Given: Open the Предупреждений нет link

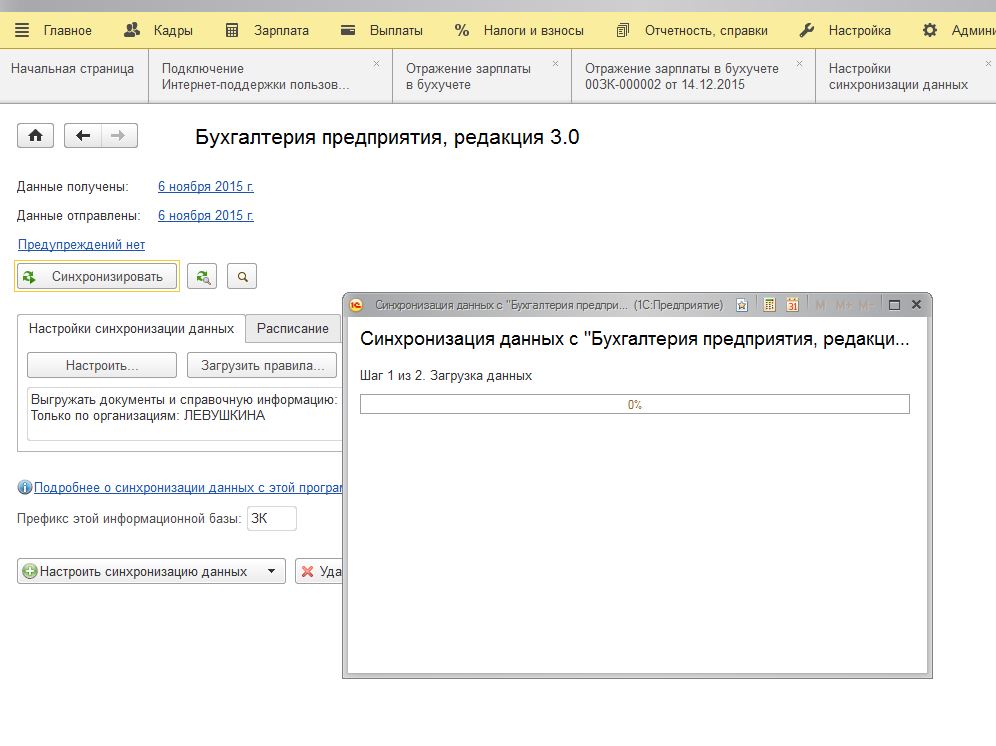Looking at the screenshot, I should pos(81,245).
